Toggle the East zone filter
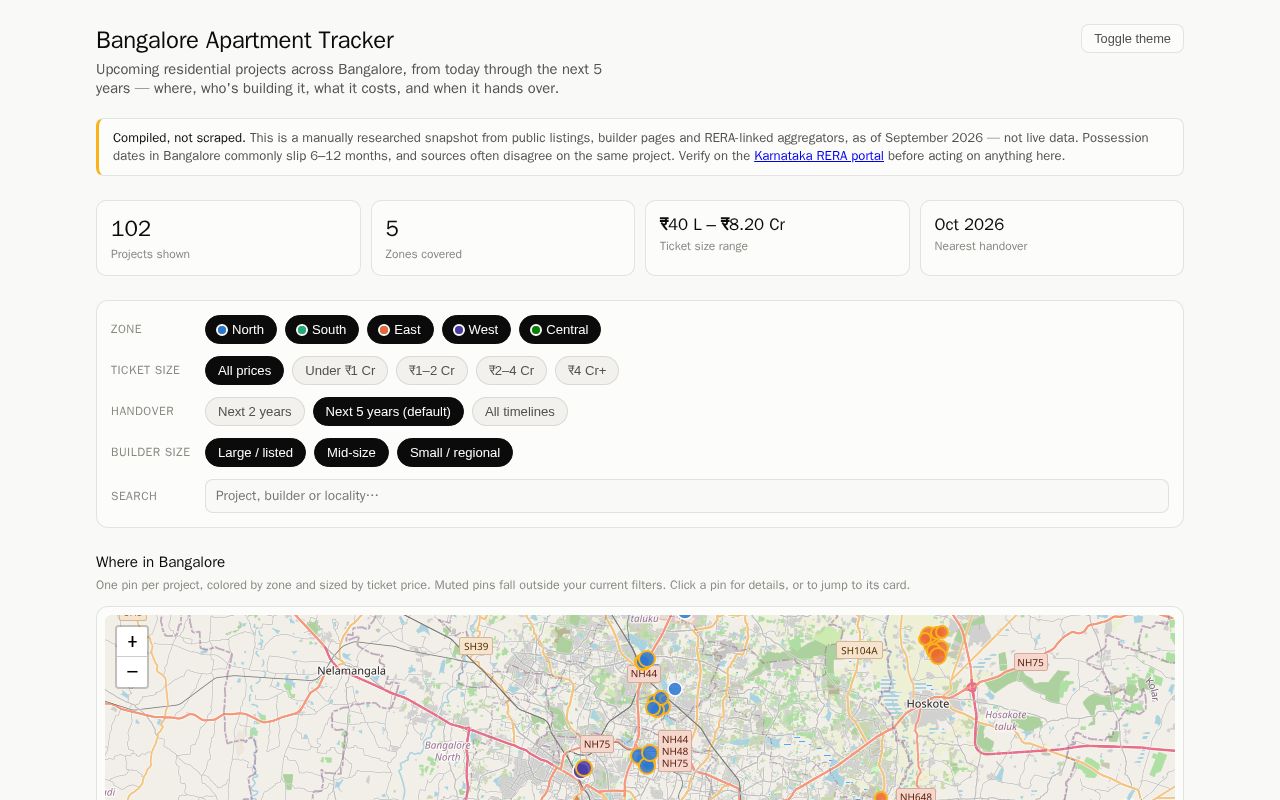1280x800 pixels. click(400, 329)
